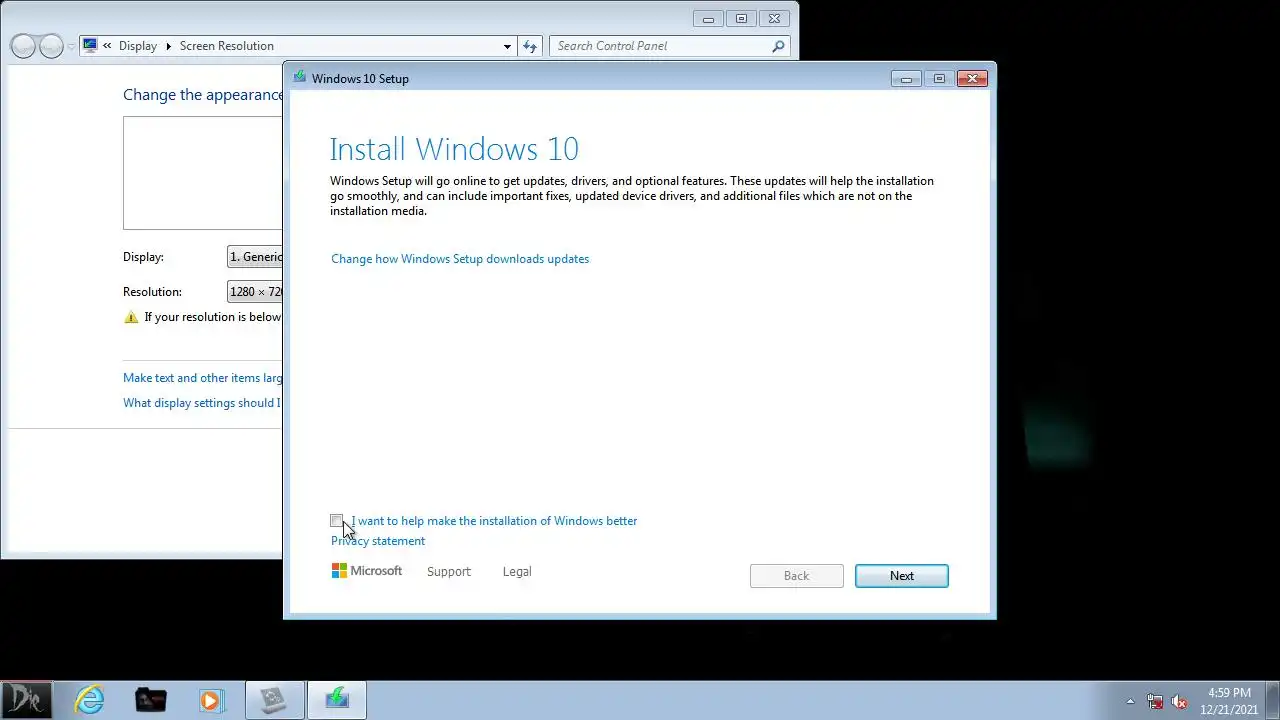Image resolution: width=1280 pixels, height=720 pixels.
Task: Click the magnifier icon in Control Panel search
Action: pos(778,46)
